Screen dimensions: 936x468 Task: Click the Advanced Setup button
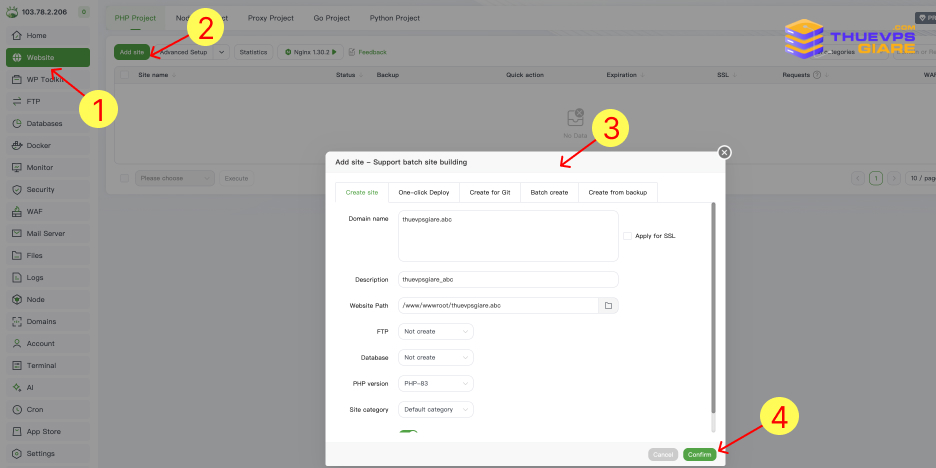(182, 52)
